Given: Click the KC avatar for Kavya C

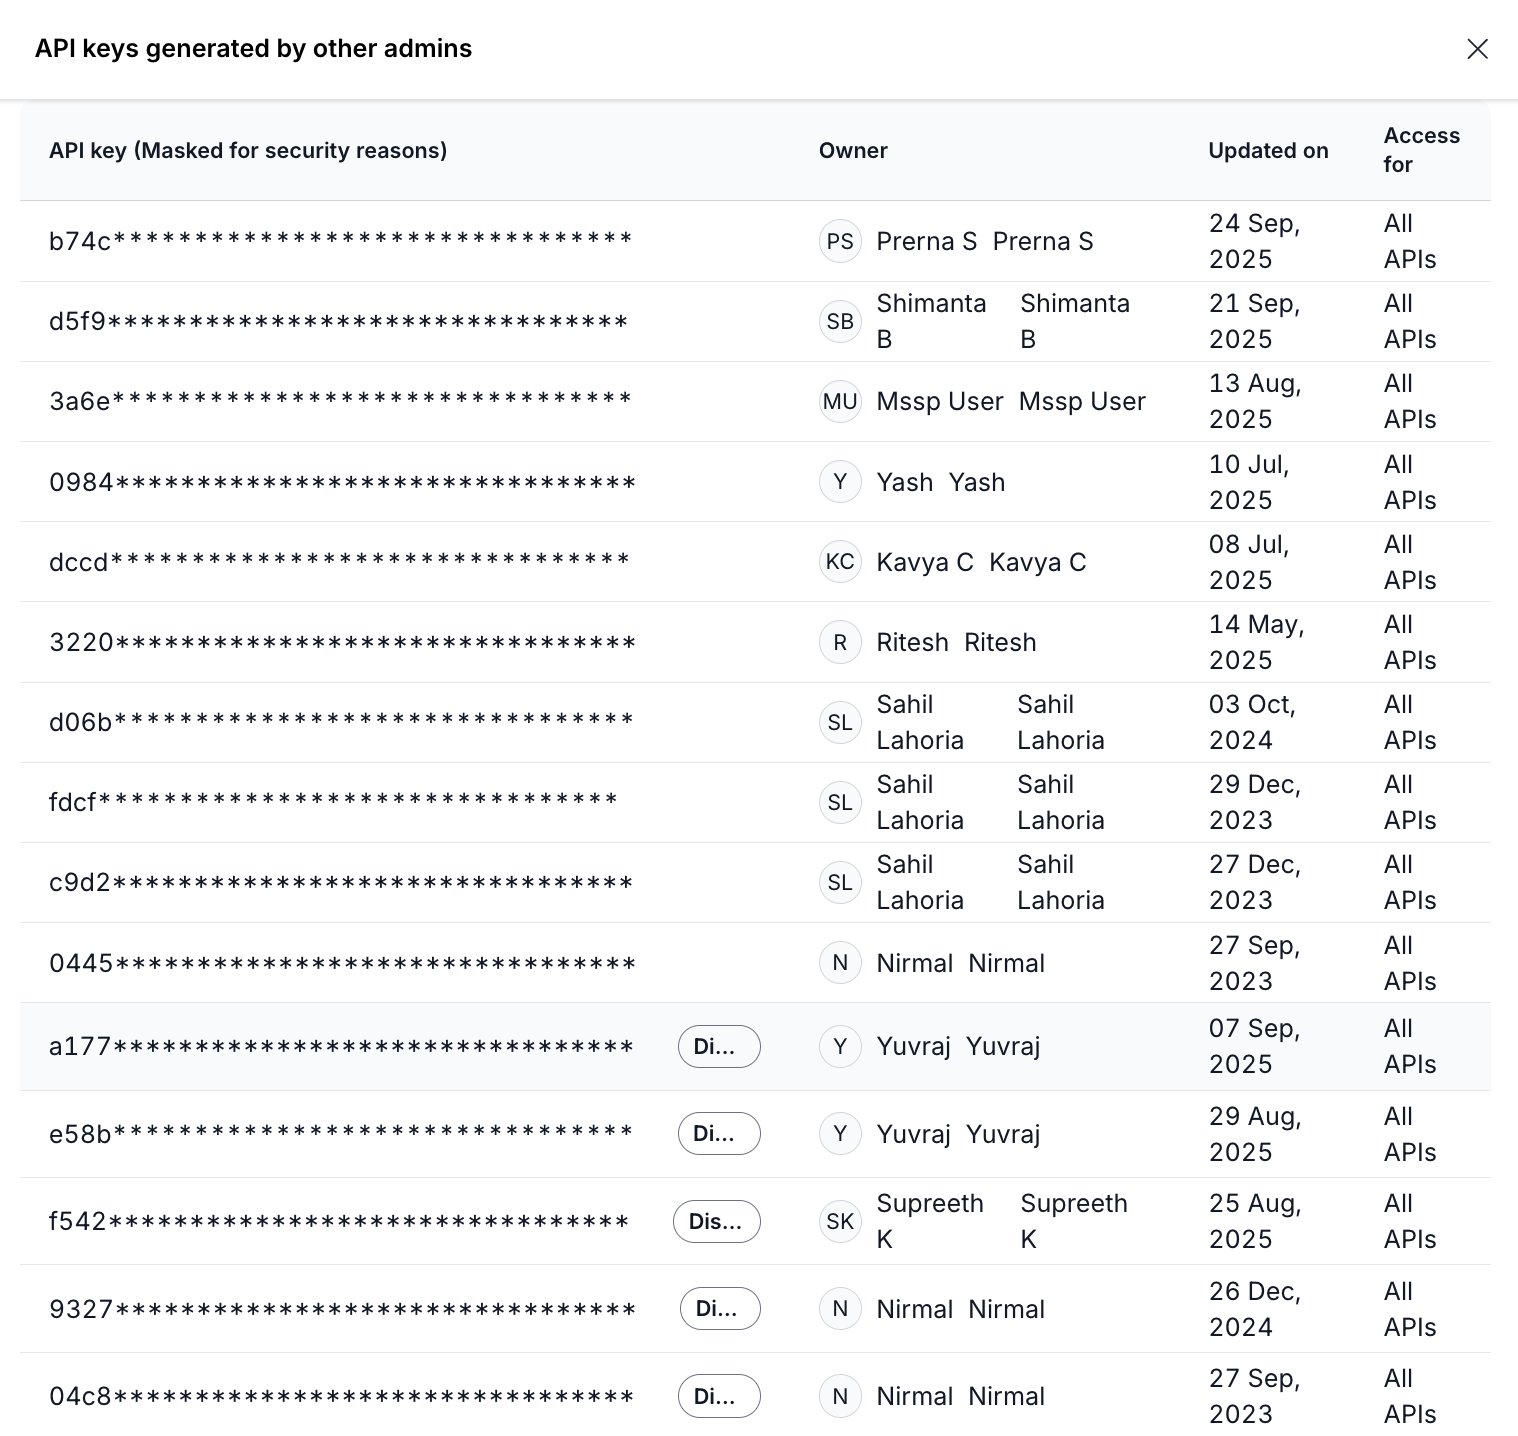Looking at the screenshot, I should point(840,562).
